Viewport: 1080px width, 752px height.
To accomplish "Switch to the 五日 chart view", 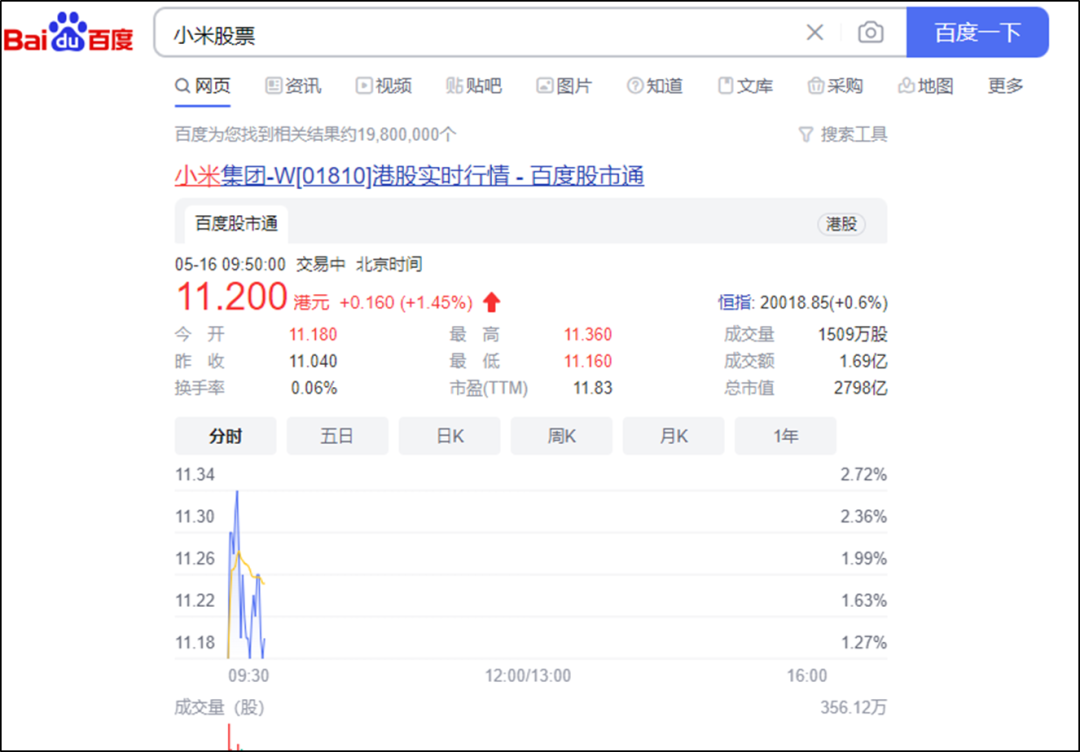I will pos(337,436).
